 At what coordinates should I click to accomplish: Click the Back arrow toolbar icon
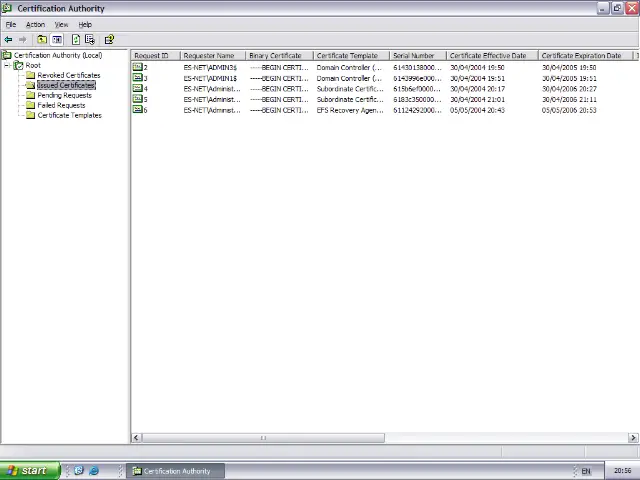[x=8, y=40]
